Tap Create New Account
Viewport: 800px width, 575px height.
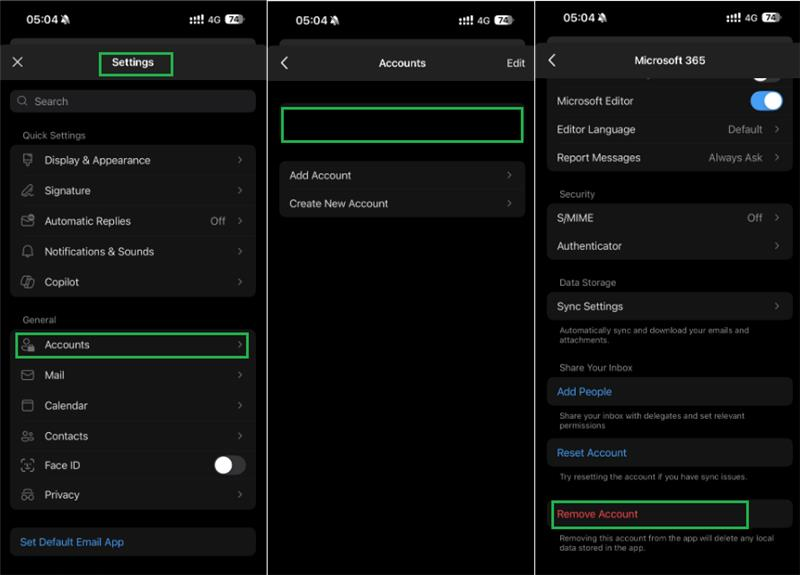(x=402, y=203)
